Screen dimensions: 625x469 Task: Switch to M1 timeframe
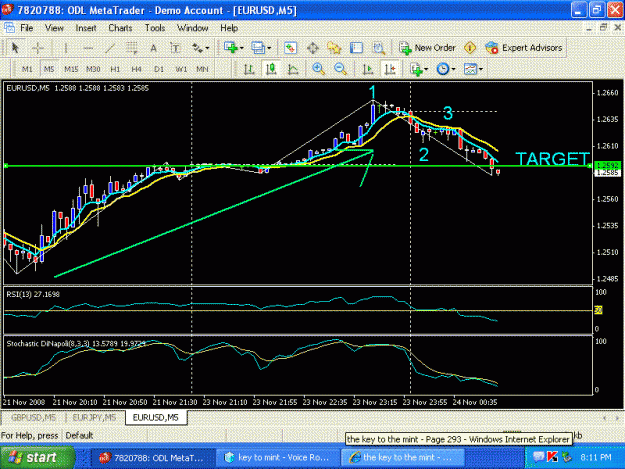(x=27, y=69)
